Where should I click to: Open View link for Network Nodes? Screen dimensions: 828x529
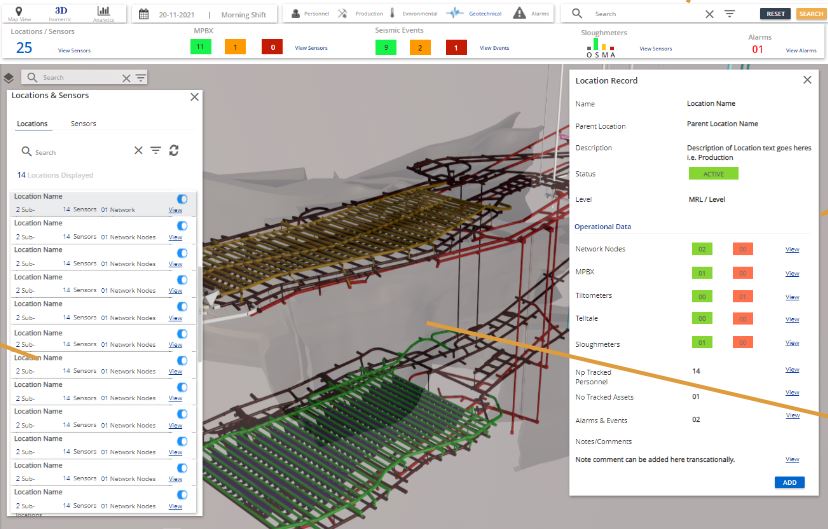pyautogui.click(x=792, y=249)
